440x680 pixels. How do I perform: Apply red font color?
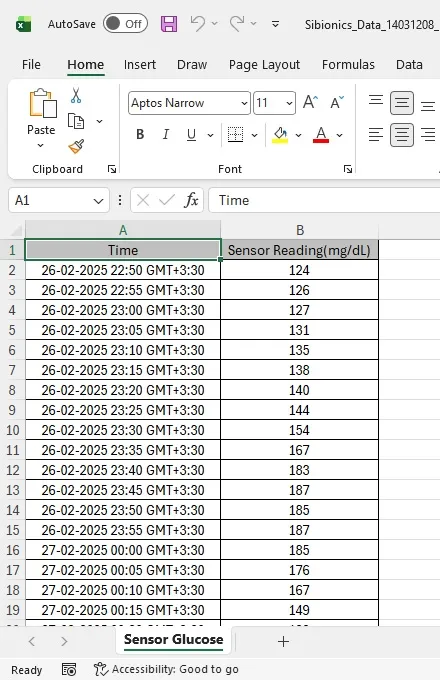tap(321, 135)
